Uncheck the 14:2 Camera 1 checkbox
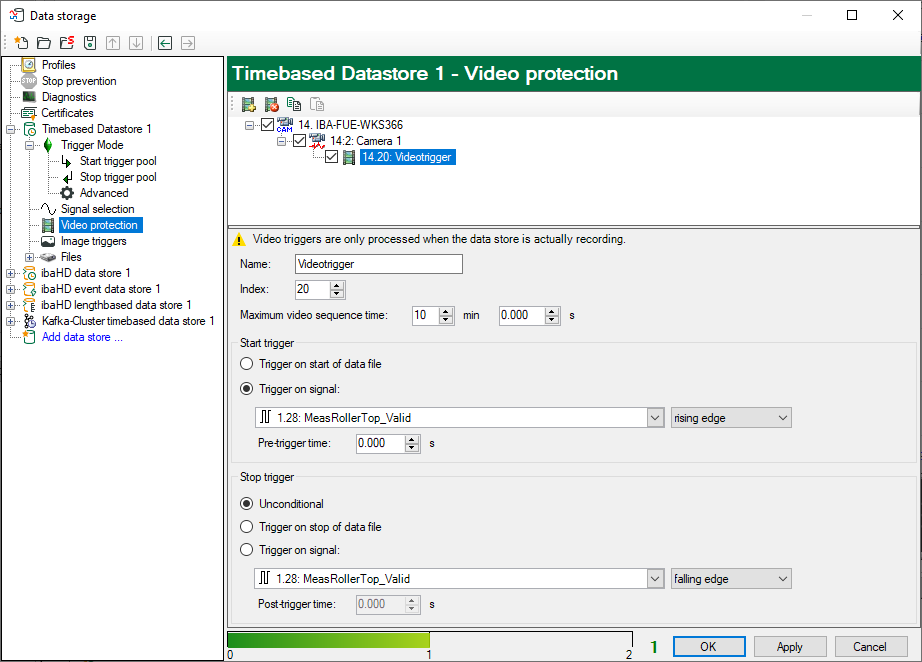Viewport: 922px width, 662px height. (299, 141)
